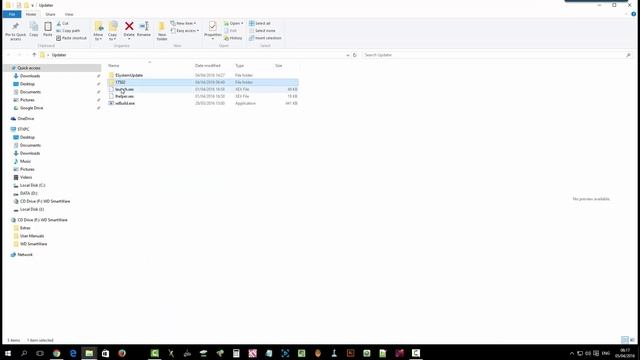Click the Back navigation arrow
The width and height of the screenshot is (640, 360).
click(x=9, y=55)
